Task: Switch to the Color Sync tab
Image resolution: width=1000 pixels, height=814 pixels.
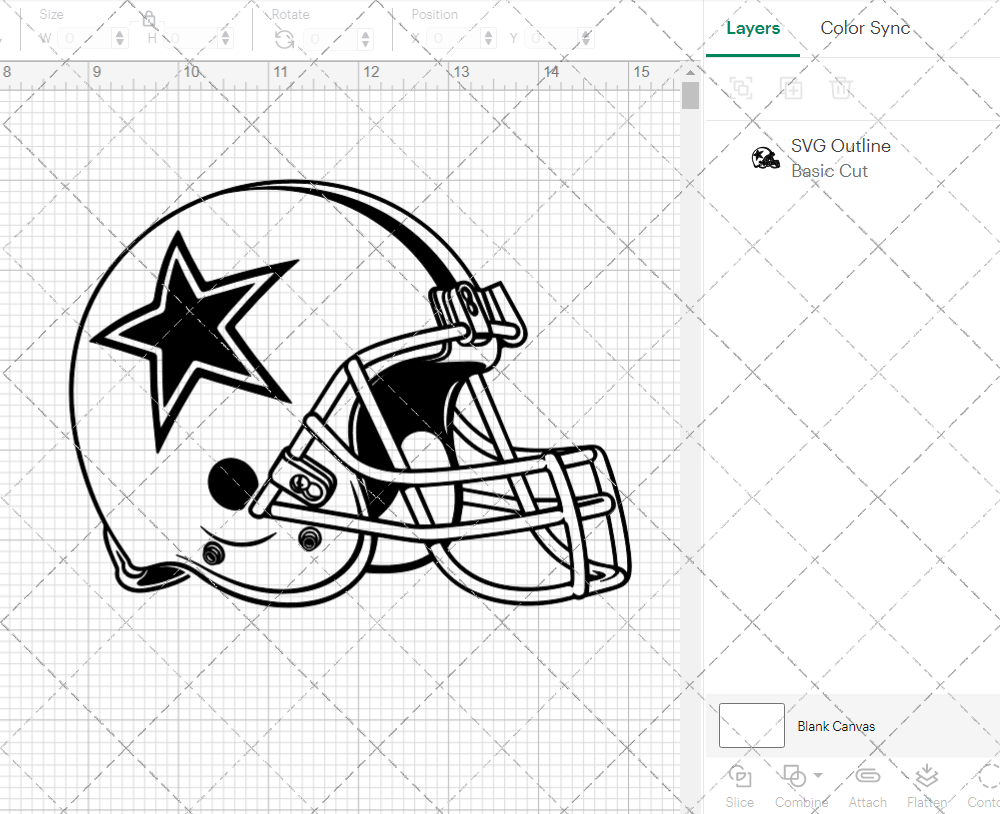Action: (x=864, y=28)
